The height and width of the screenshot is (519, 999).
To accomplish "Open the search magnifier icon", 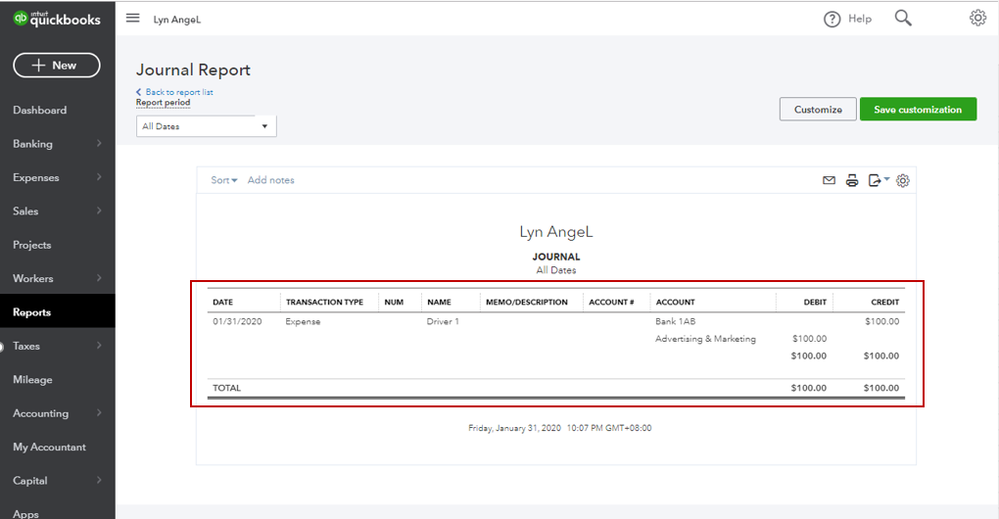I will [903, 18].
